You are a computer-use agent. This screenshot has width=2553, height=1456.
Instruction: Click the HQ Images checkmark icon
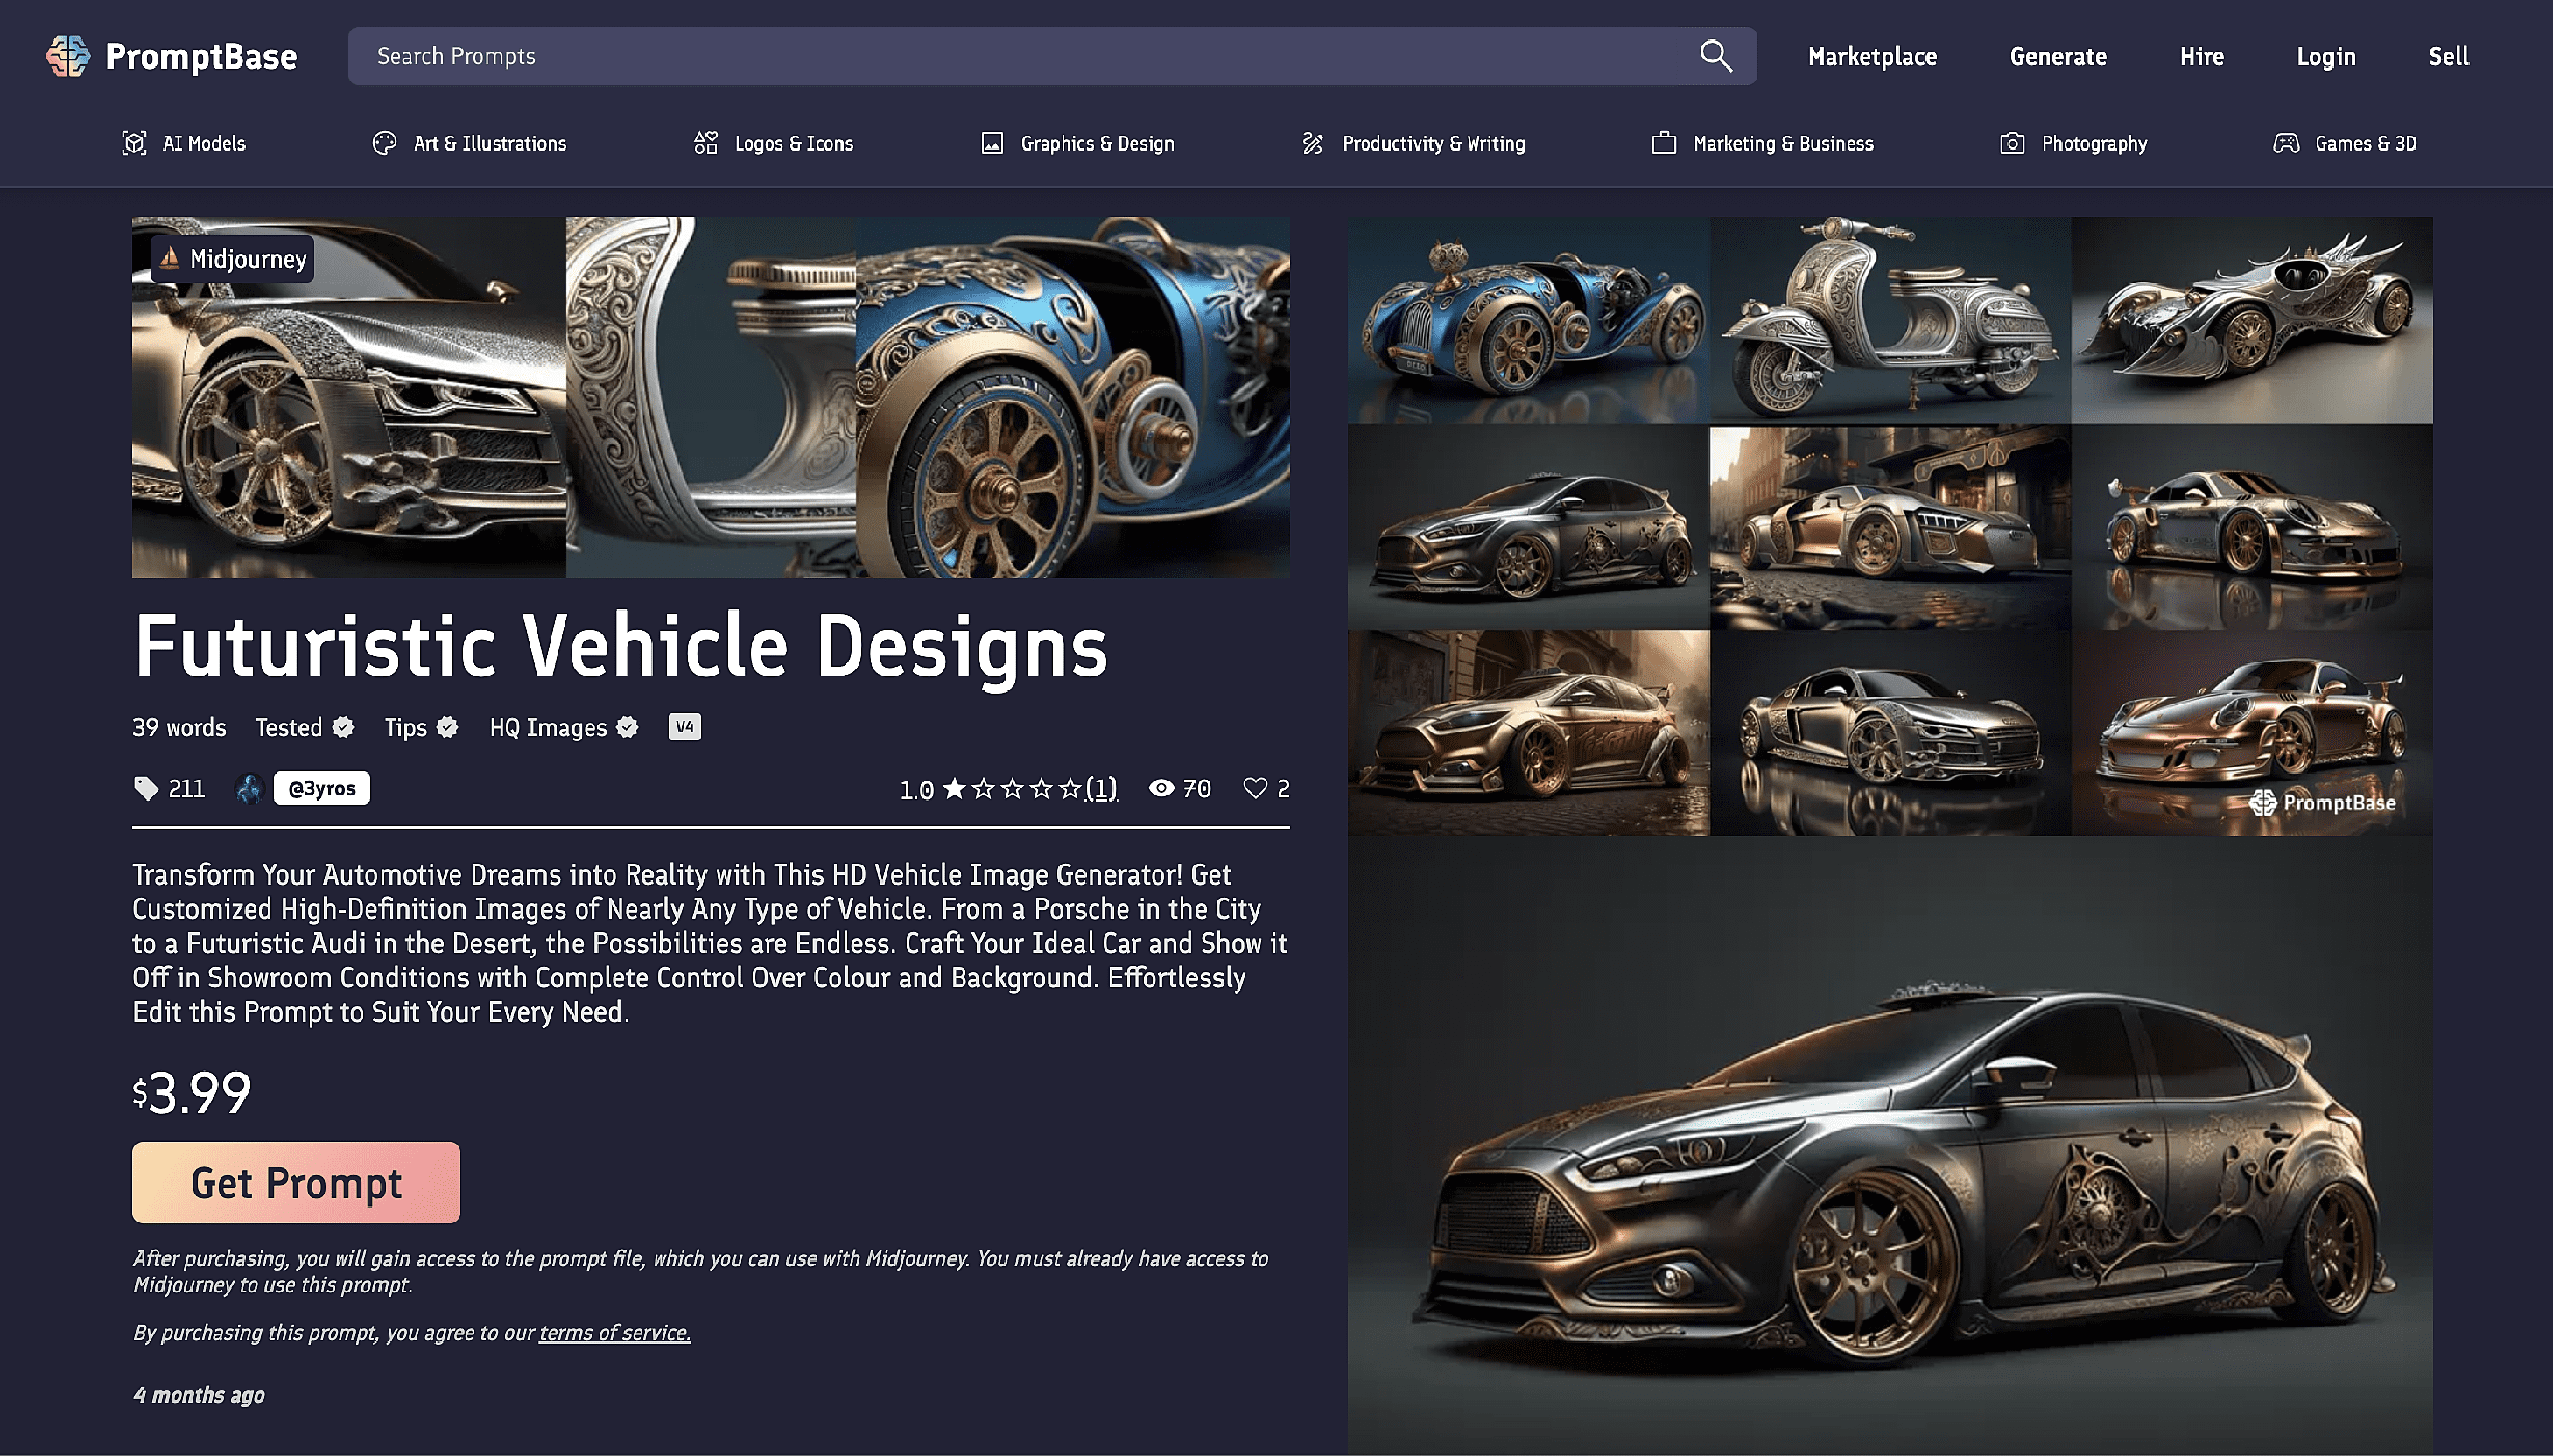[x=628, y=727]
